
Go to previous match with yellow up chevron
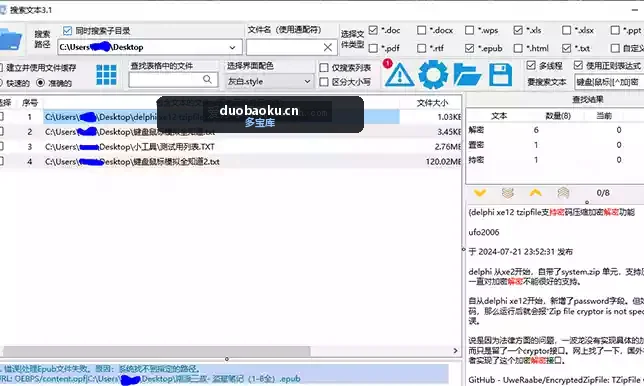tap(536, 193)
